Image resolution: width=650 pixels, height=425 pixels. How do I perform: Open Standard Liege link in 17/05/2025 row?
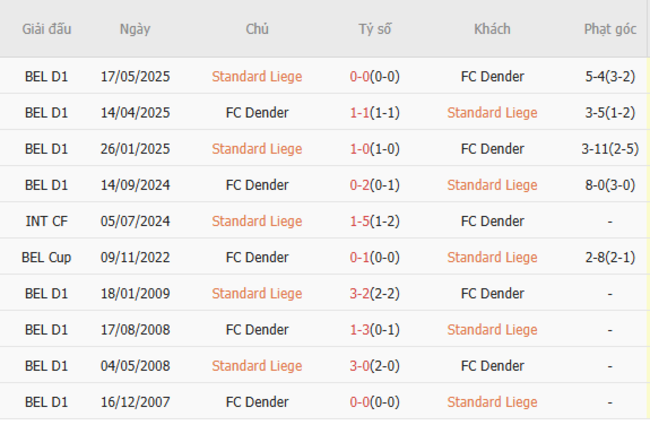tap(257, 77)
